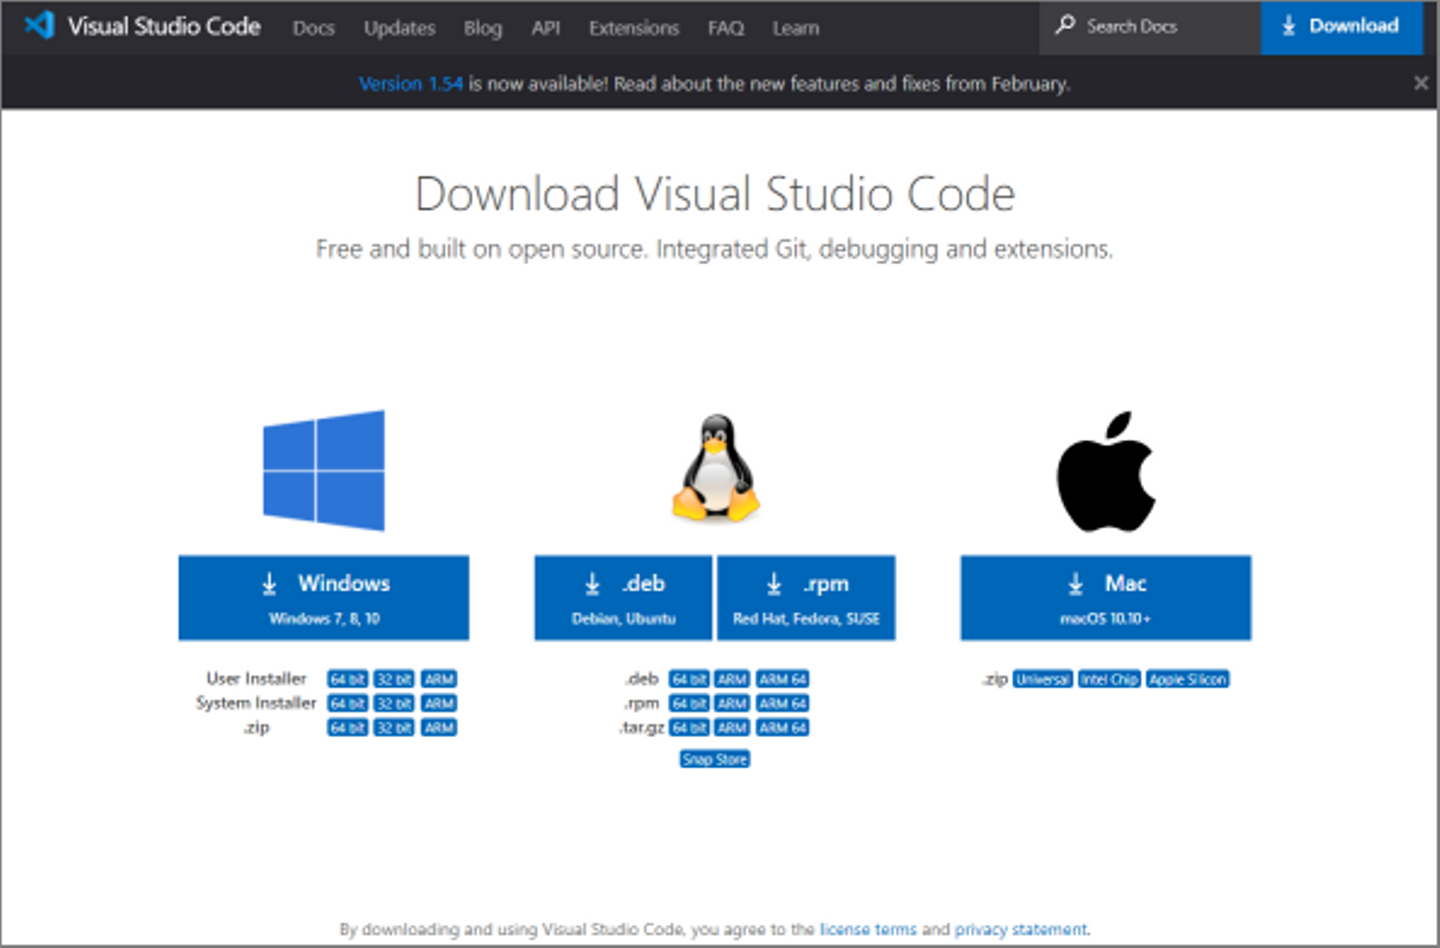Click the Windows logo icon
This screenshot has height=948, width=1440.
323,470
